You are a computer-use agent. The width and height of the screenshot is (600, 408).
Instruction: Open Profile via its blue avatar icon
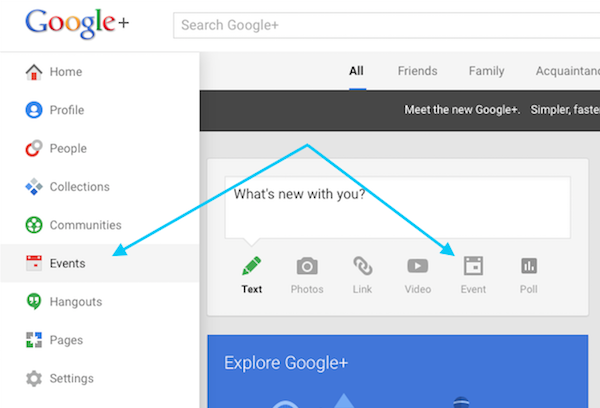(34, 110)
